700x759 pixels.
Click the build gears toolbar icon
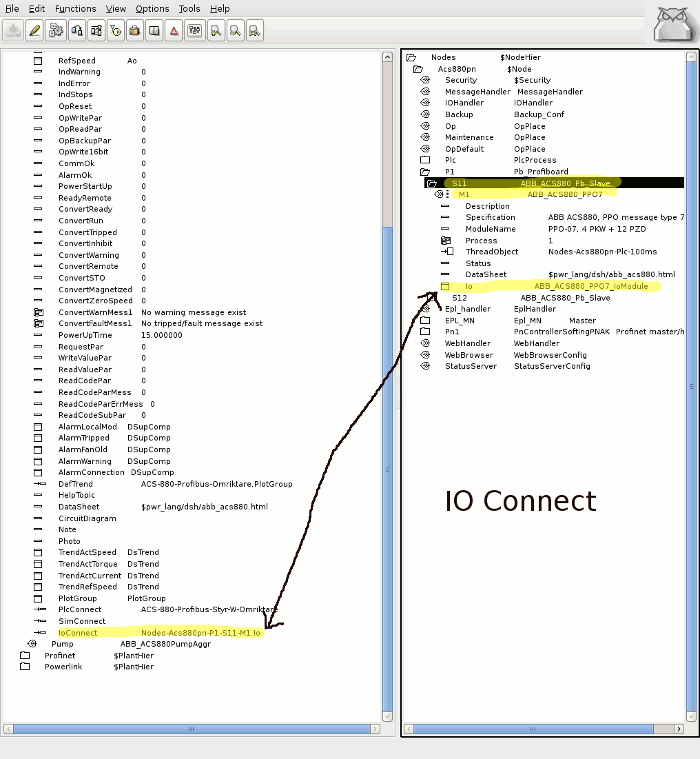tap(56, 31)
